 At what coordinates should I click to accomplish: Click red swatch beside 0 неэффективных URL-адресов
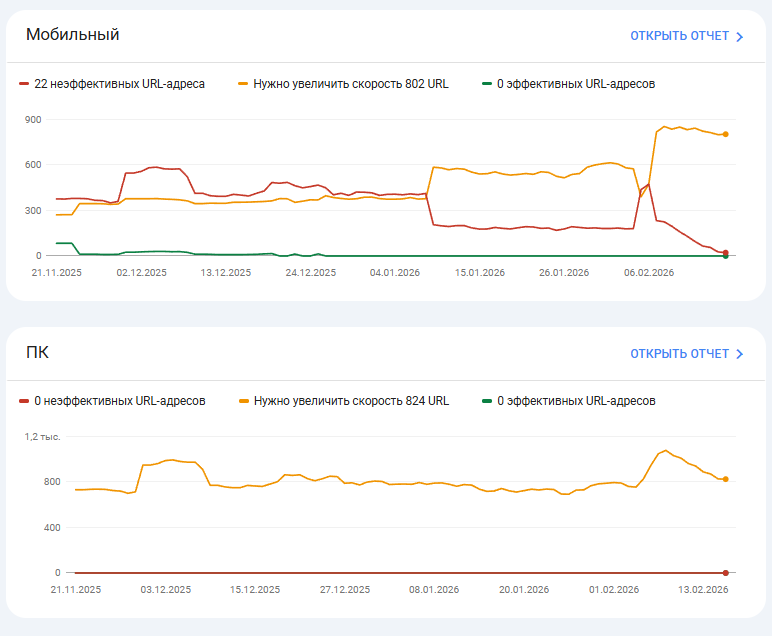point(24,401)
